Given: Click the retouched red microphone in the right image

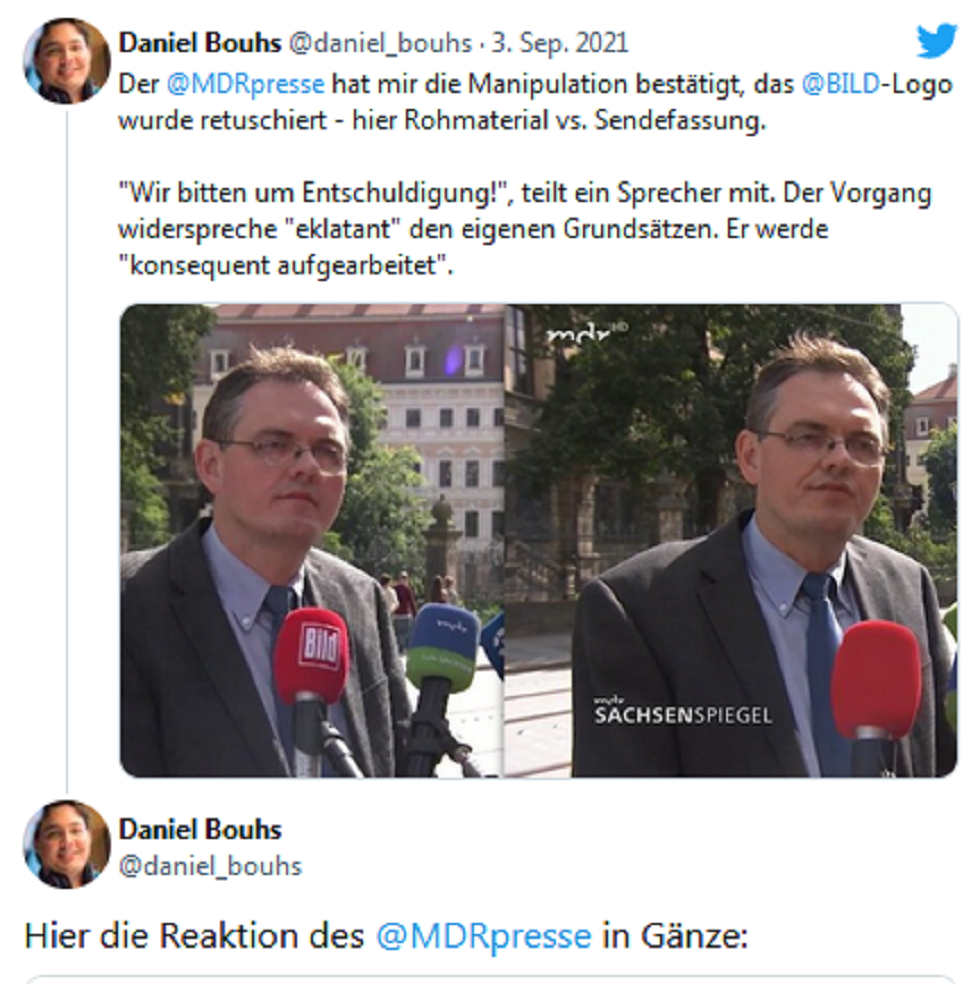Looking at the screenshot, I should click(876, 679).
